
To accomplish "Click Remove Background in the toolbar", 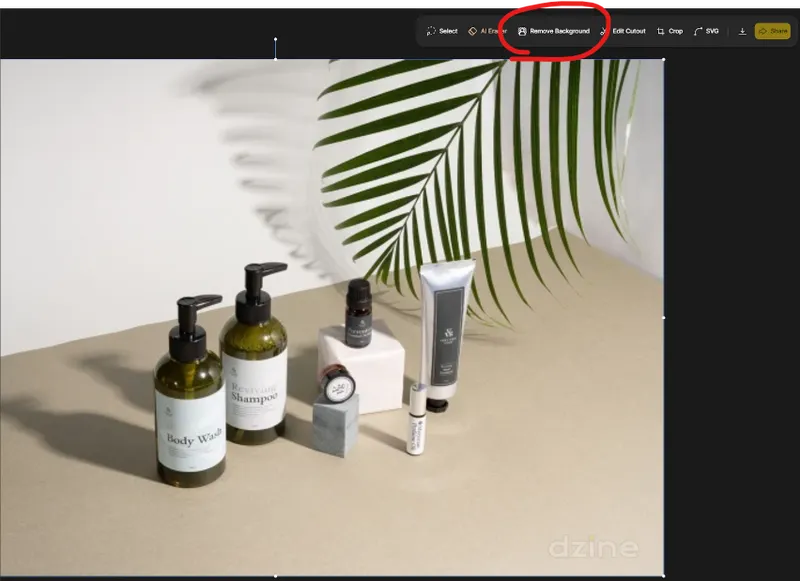I will click(554, 31).
